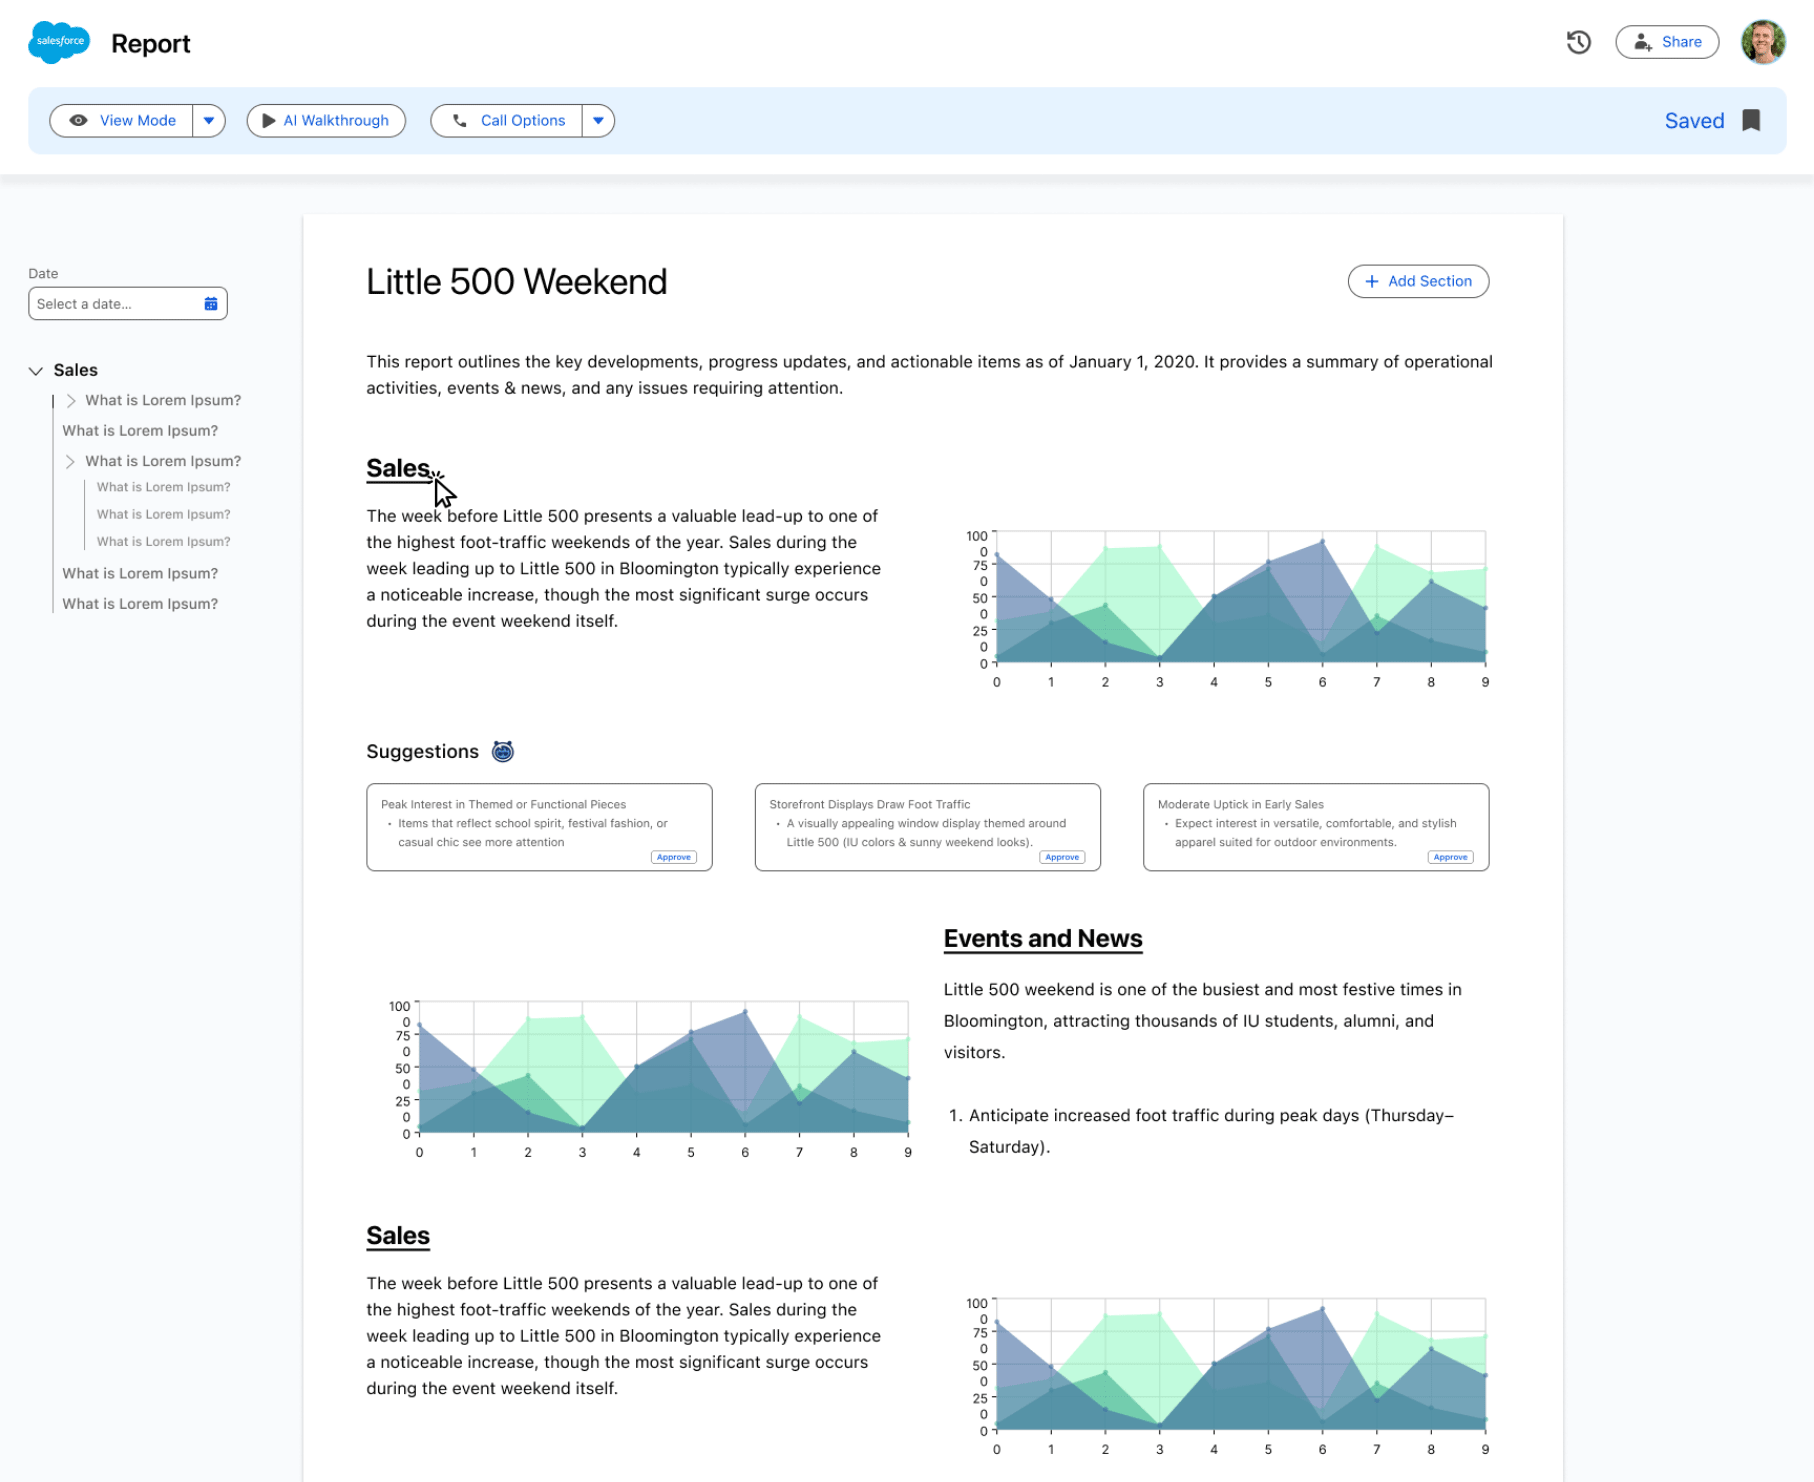Click the bookmark icon next to Saved
Image resolution: width=1814 pixels, height=1482 pixels.
[1750, 121]
